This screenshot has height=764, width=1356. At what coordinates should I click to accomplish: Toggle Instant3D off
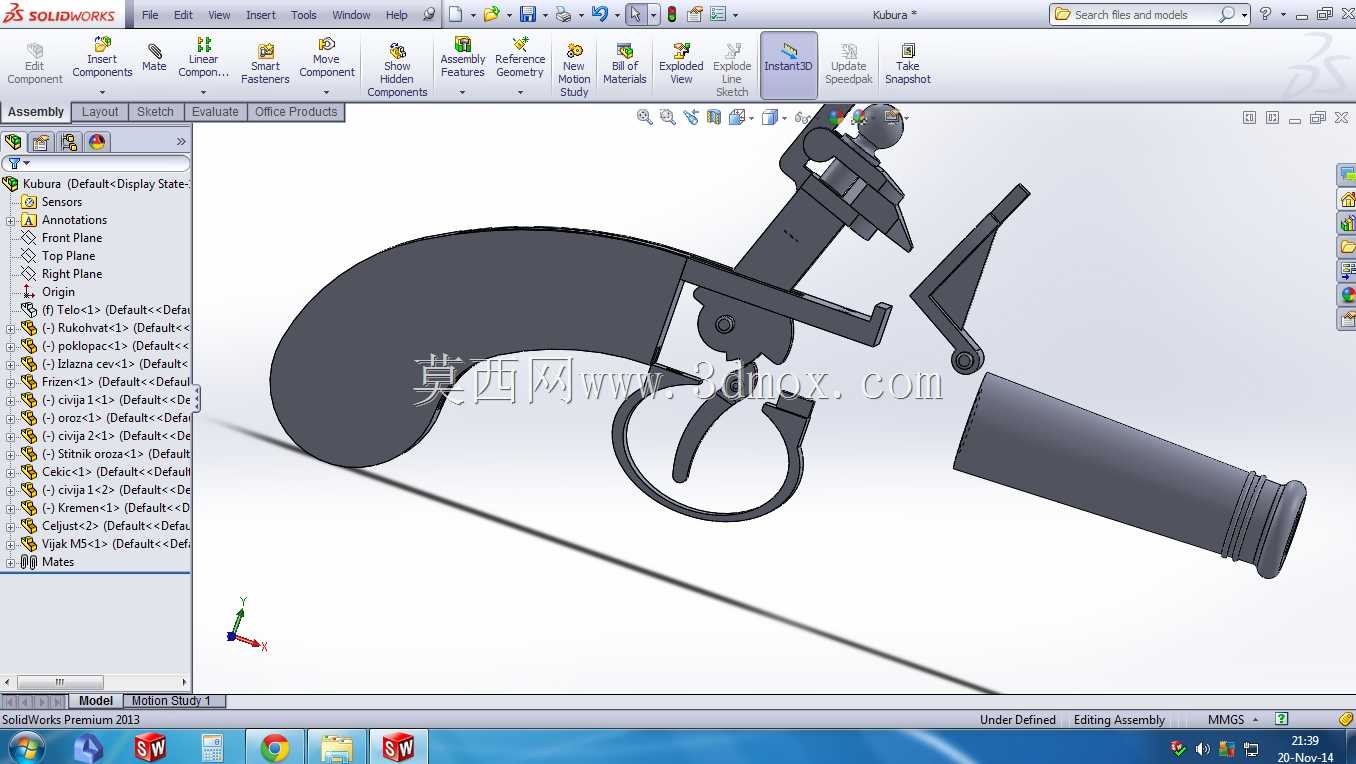789,65
